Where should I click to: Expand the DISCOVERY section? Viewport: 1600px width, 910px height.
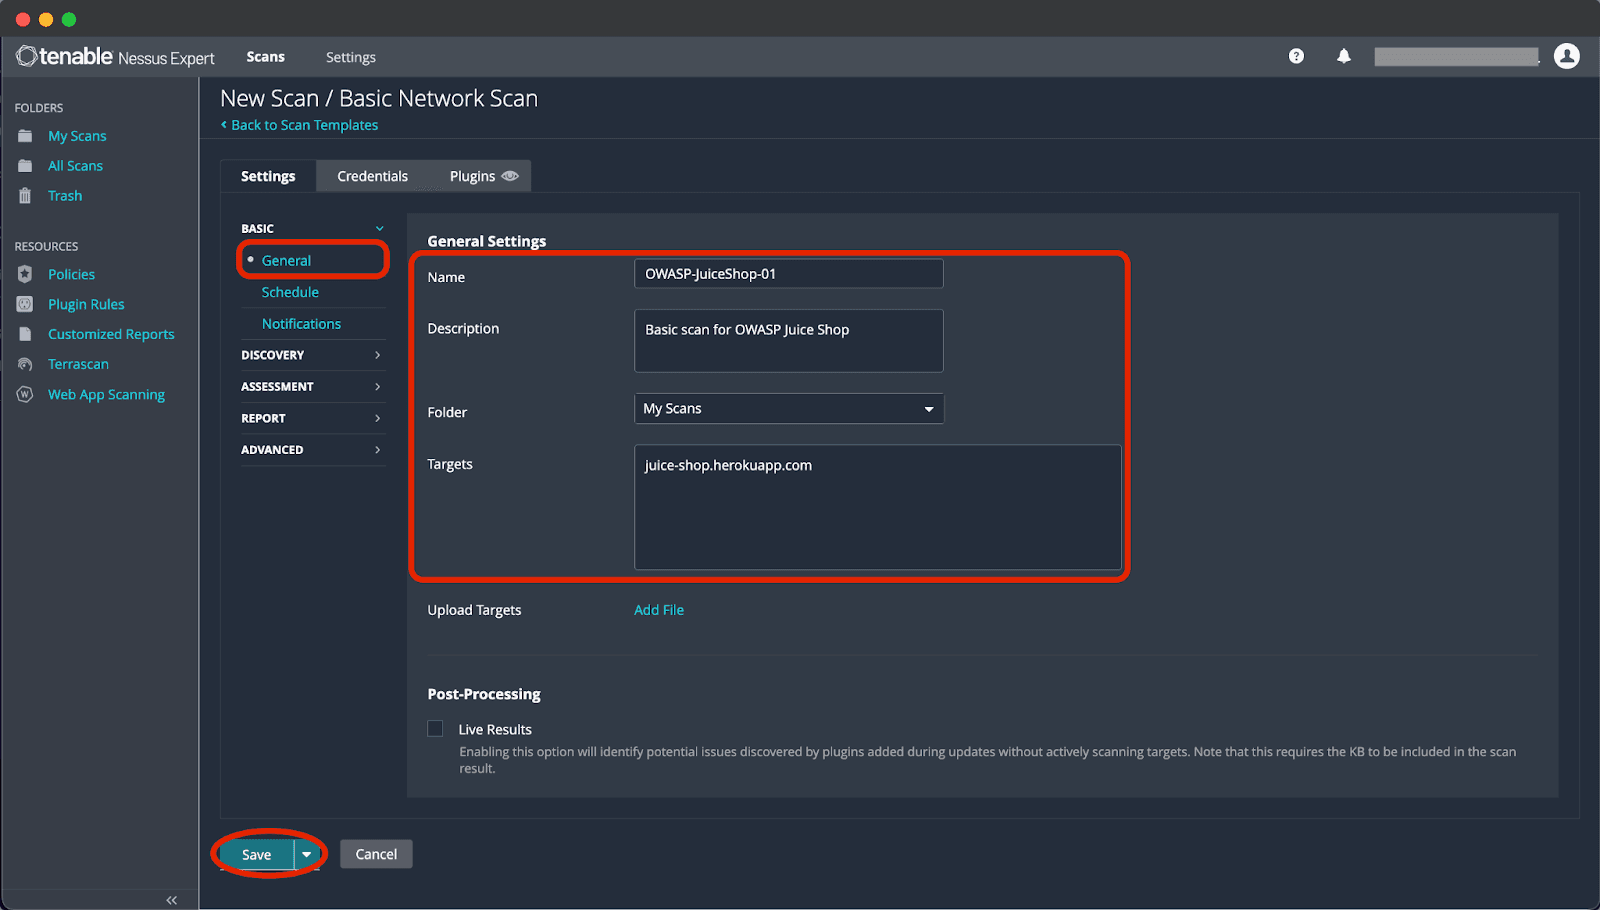[312, 355]
